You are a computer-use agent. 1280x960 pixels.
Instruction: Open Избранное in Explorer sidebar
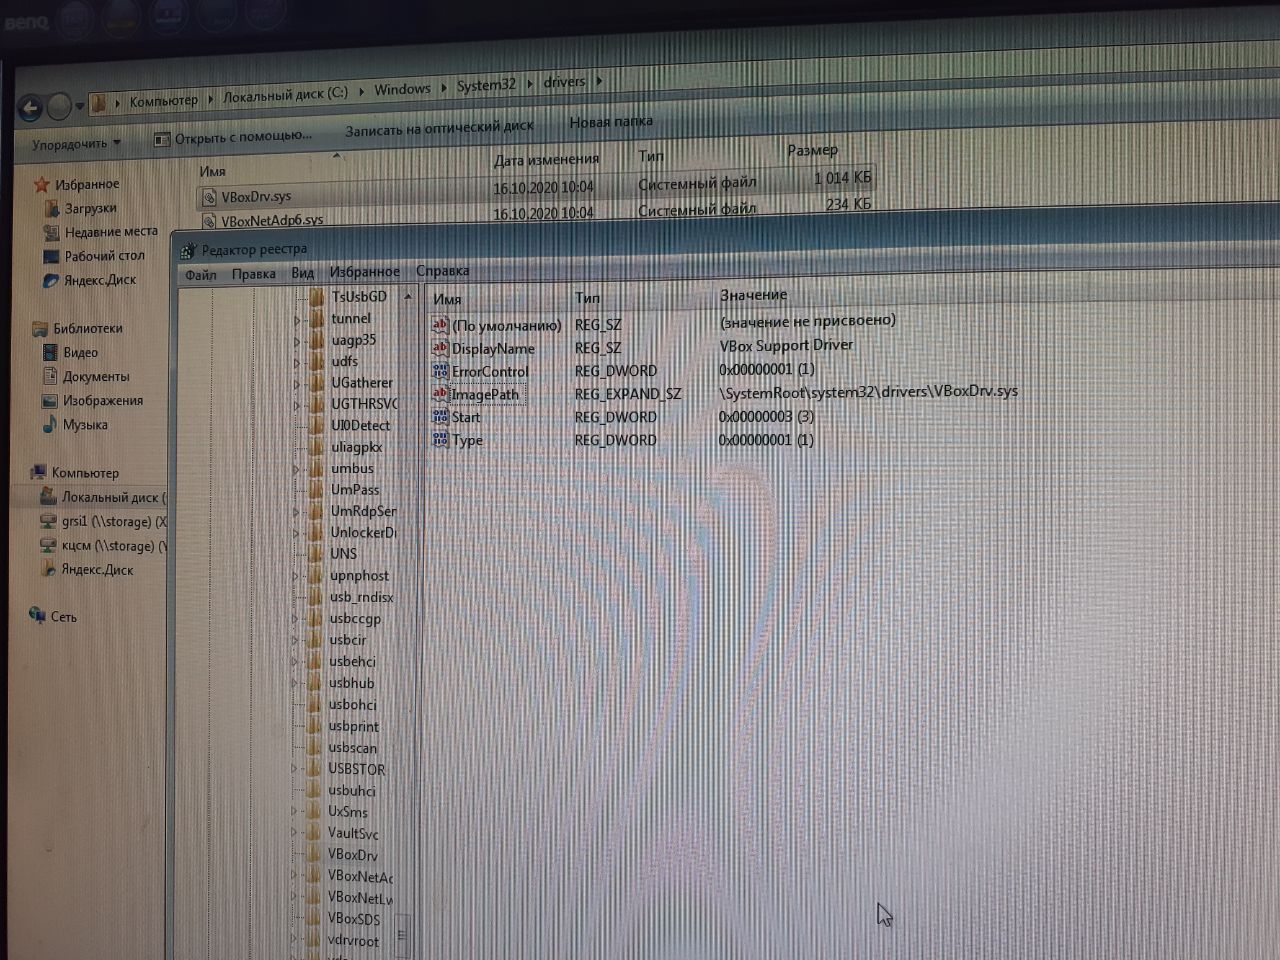86,184
